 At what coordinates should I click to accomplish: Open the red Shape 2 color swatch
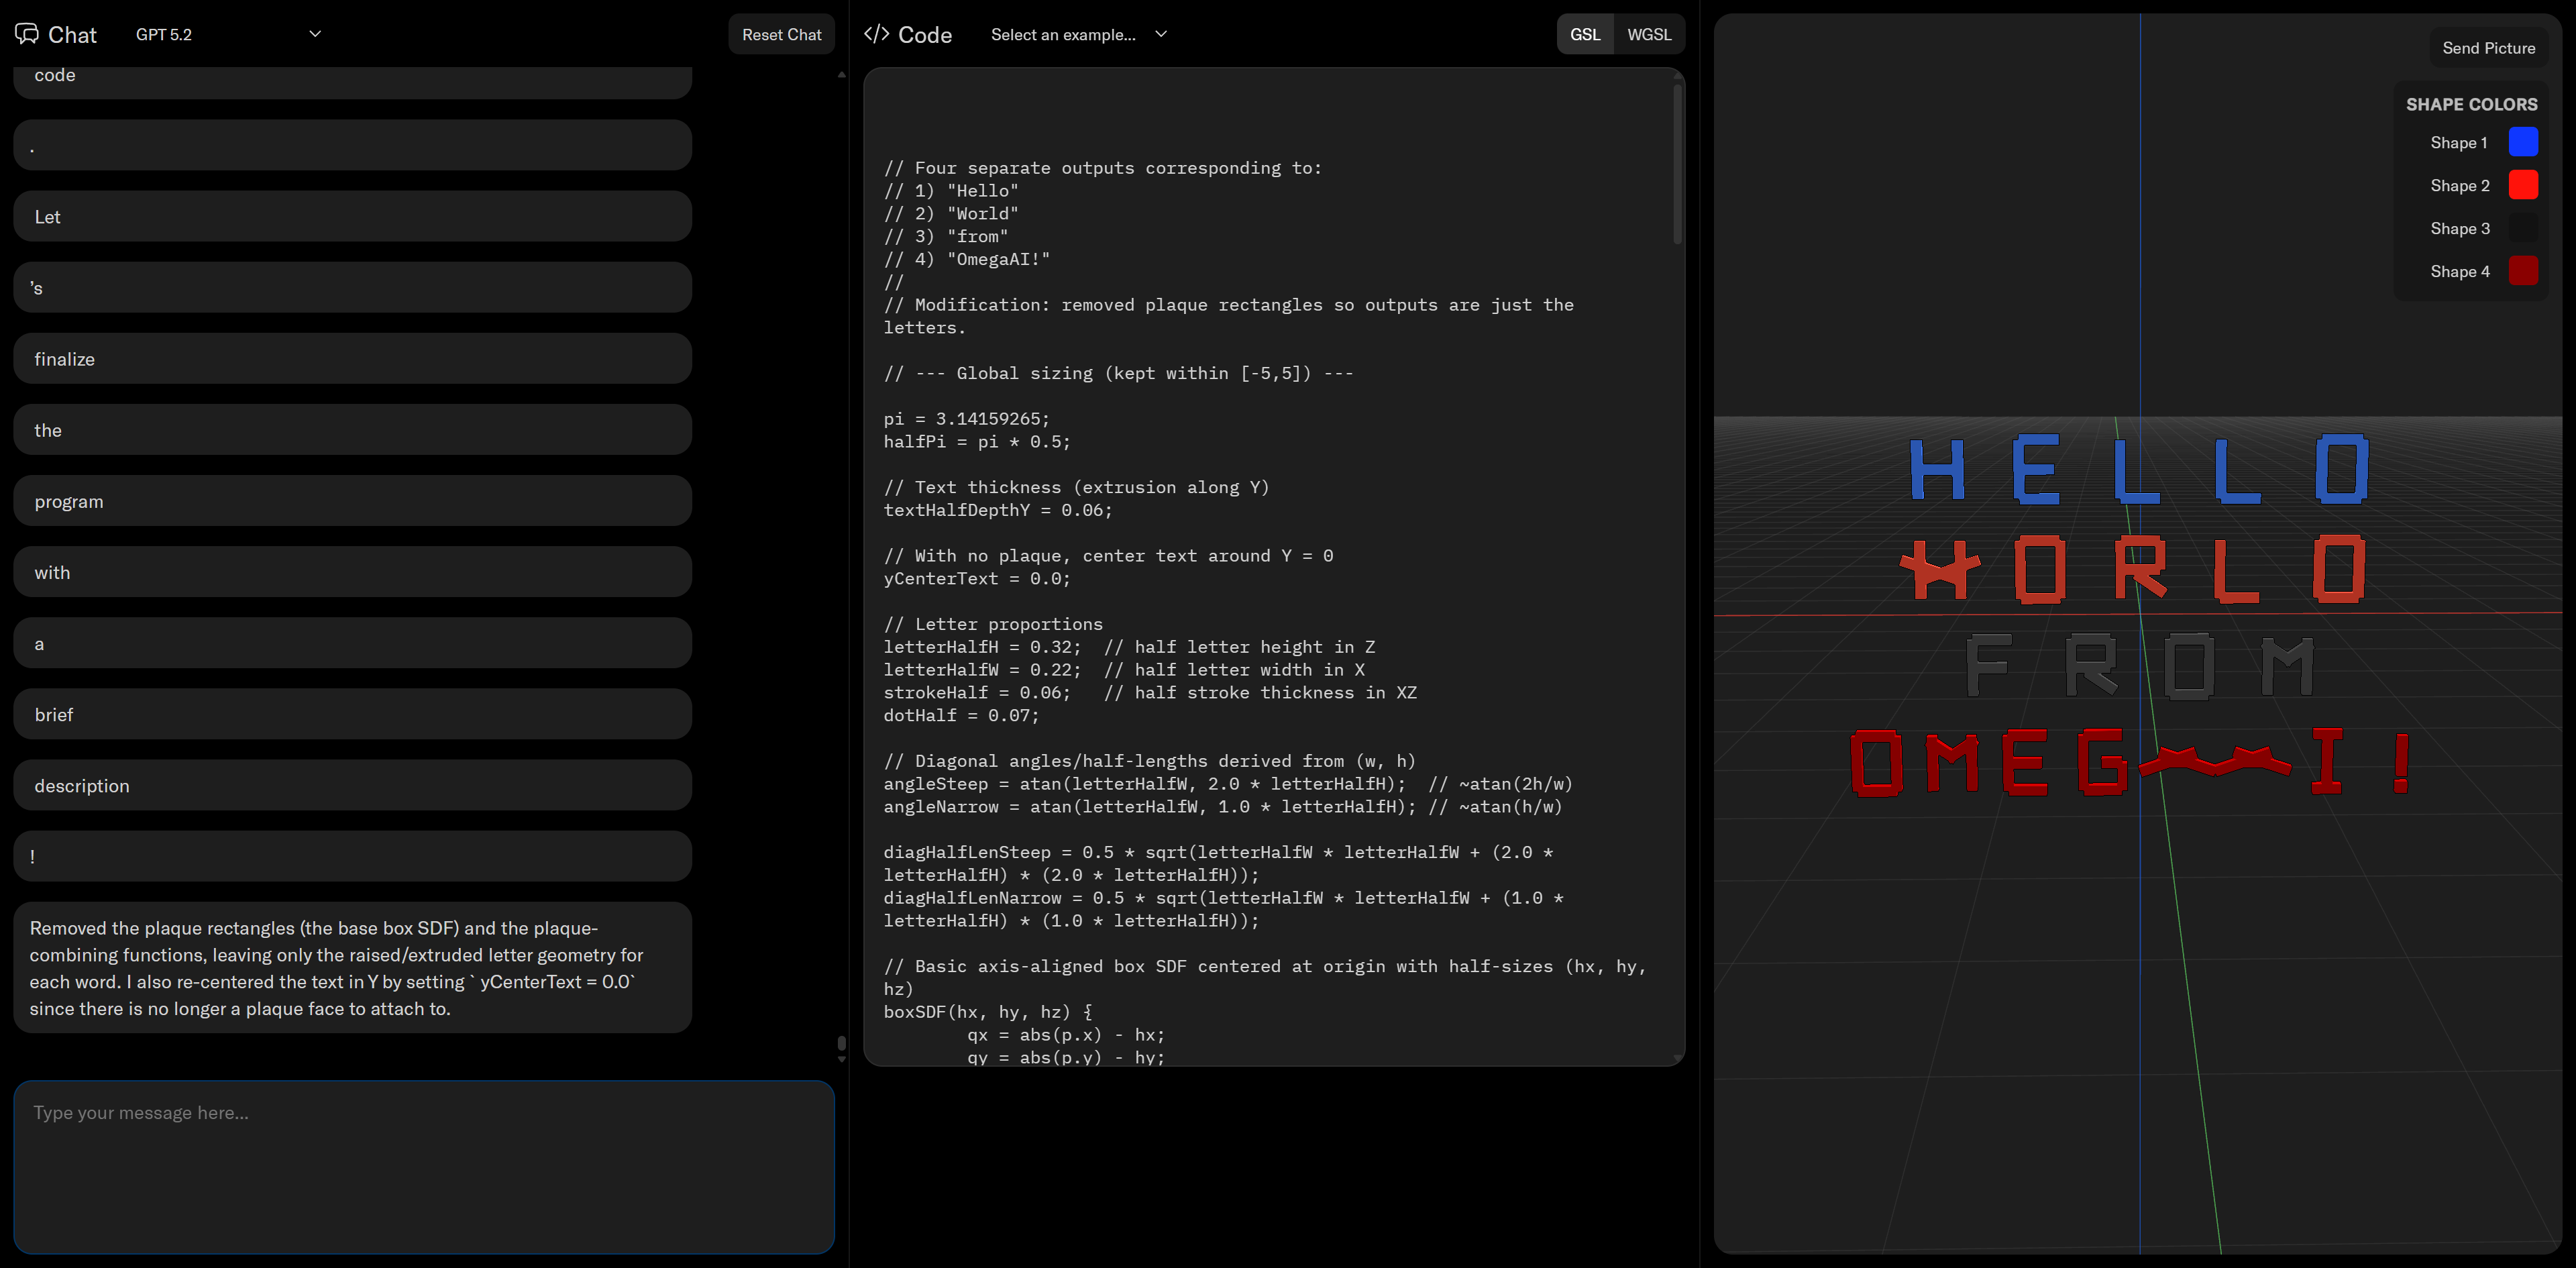point(2522,185)
